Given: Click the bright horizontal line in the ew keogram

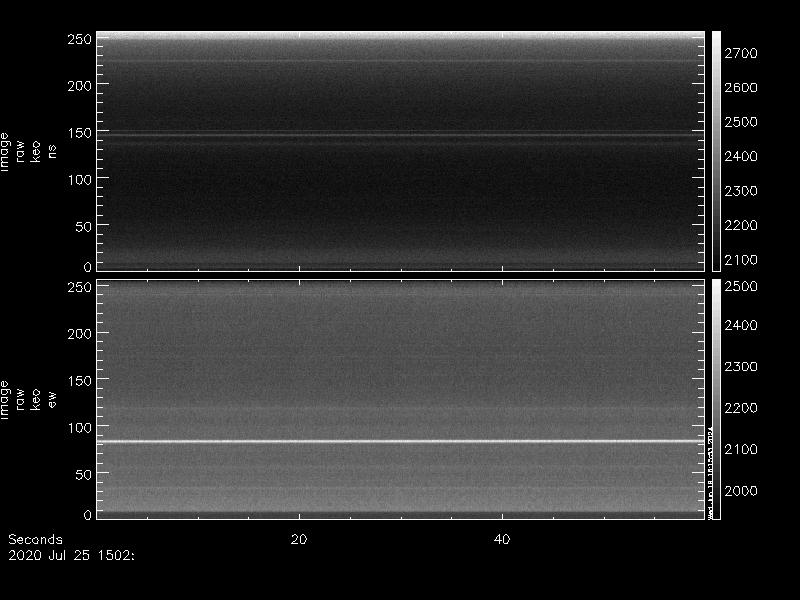Looking at the screenshot, I should click(x=400, y=441).
